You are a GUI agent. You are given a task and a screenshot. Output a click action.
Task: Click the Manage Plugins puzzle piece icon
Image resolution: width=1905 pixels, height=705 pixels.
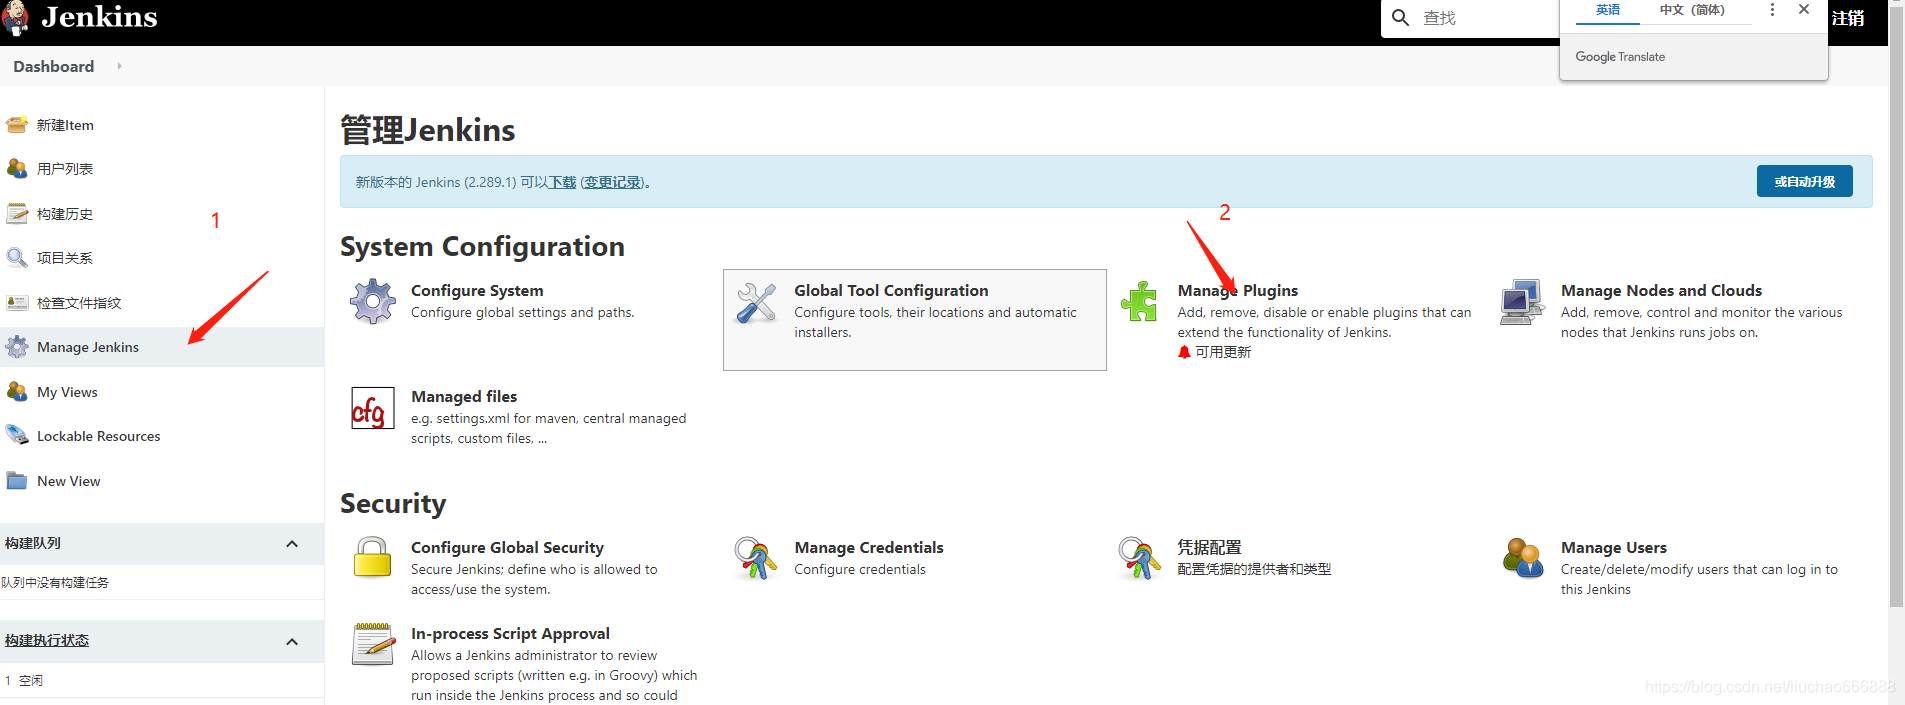coord(1139,301)
